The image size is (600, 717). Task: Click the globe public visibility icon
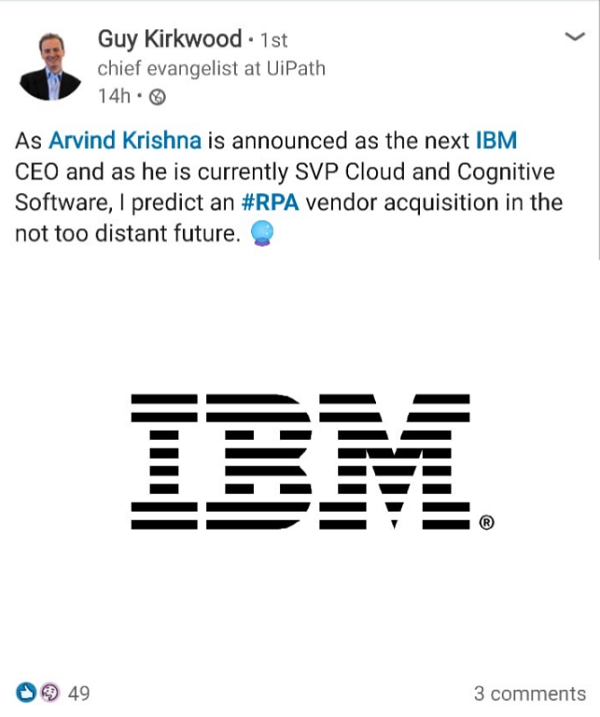(157, 97)
